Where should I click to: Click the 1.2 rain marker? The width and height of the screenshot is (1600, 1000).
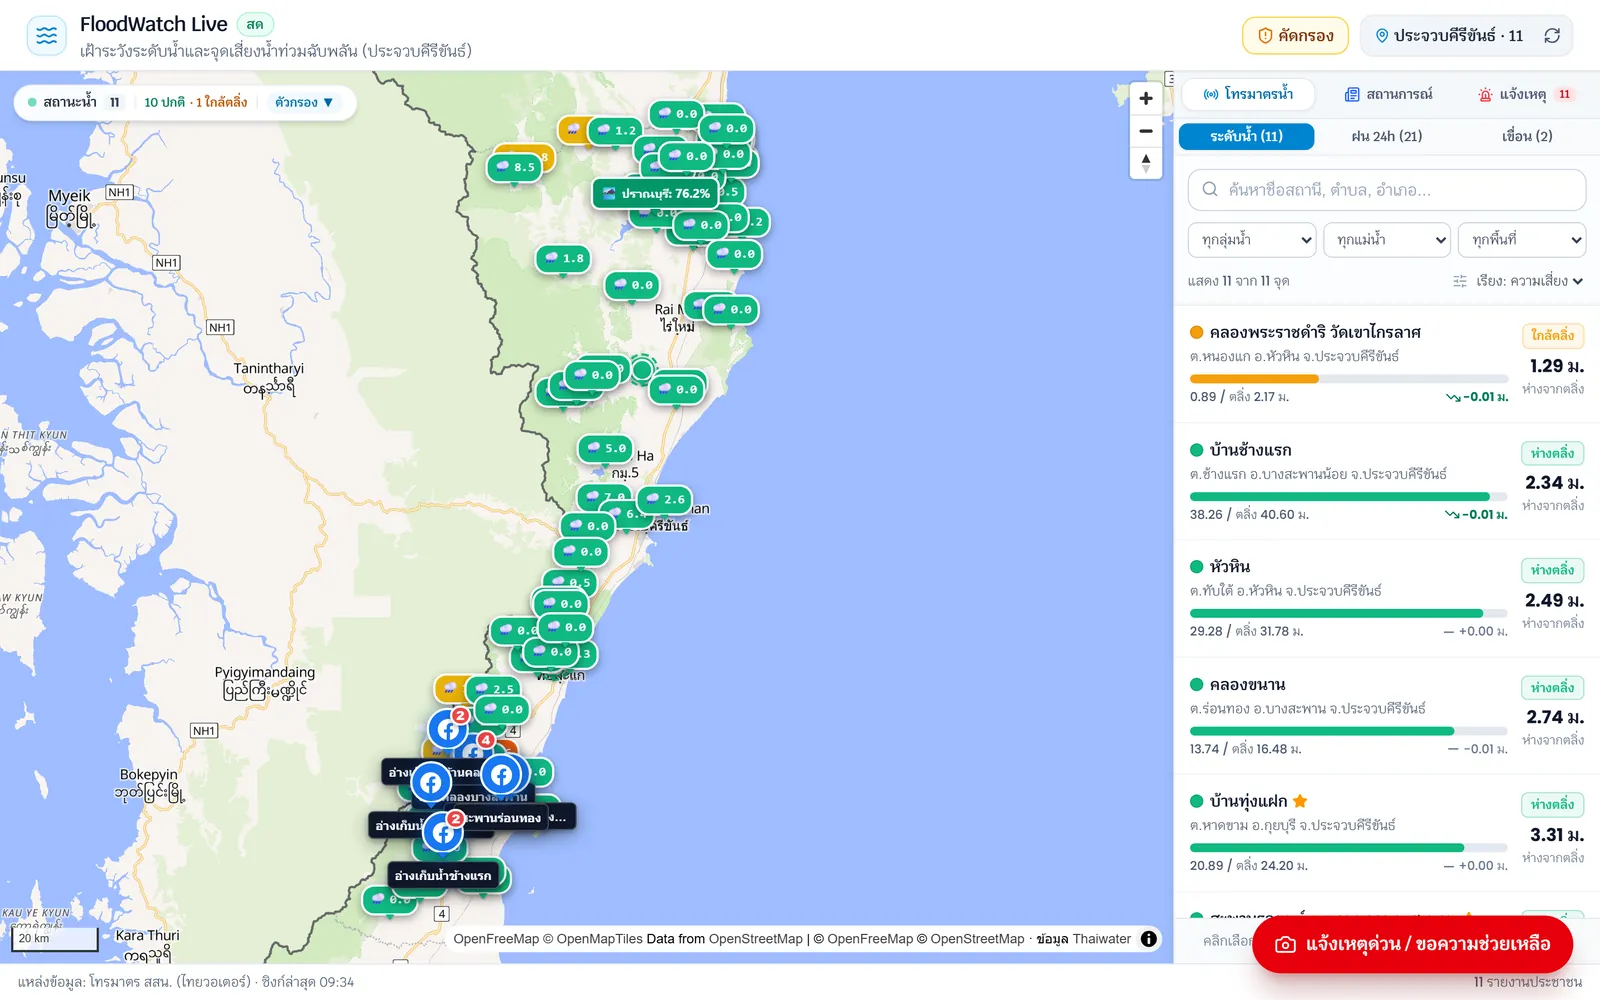616,130
